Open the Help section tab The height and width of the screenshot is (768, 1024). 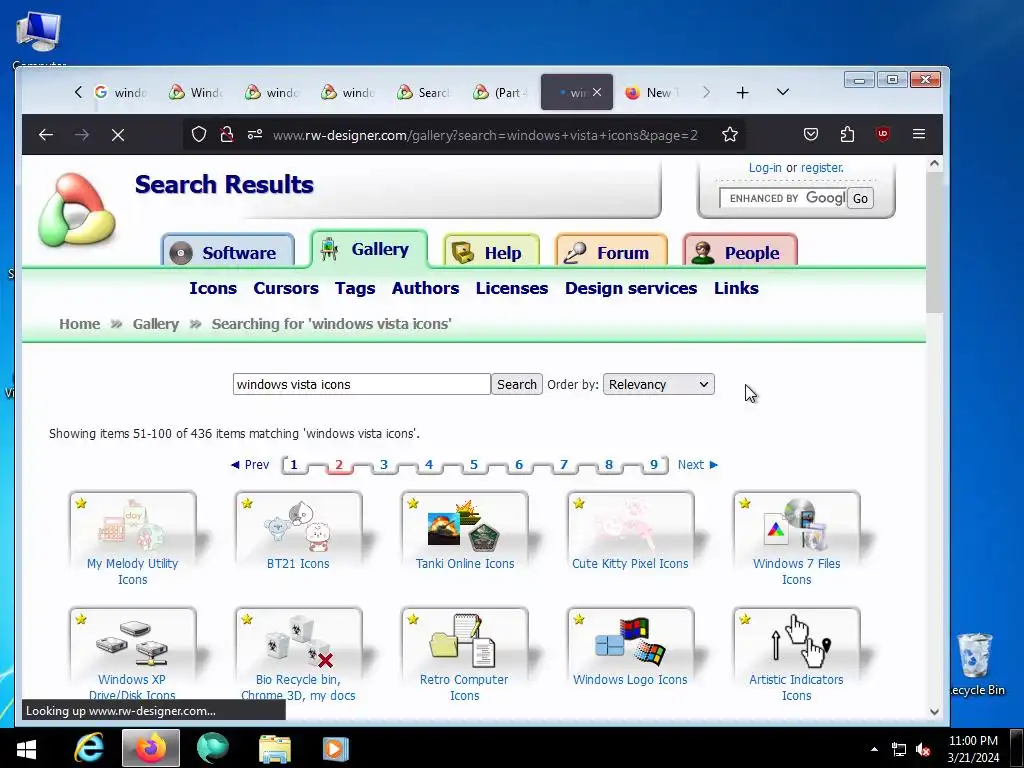click(x=491, y=252)
